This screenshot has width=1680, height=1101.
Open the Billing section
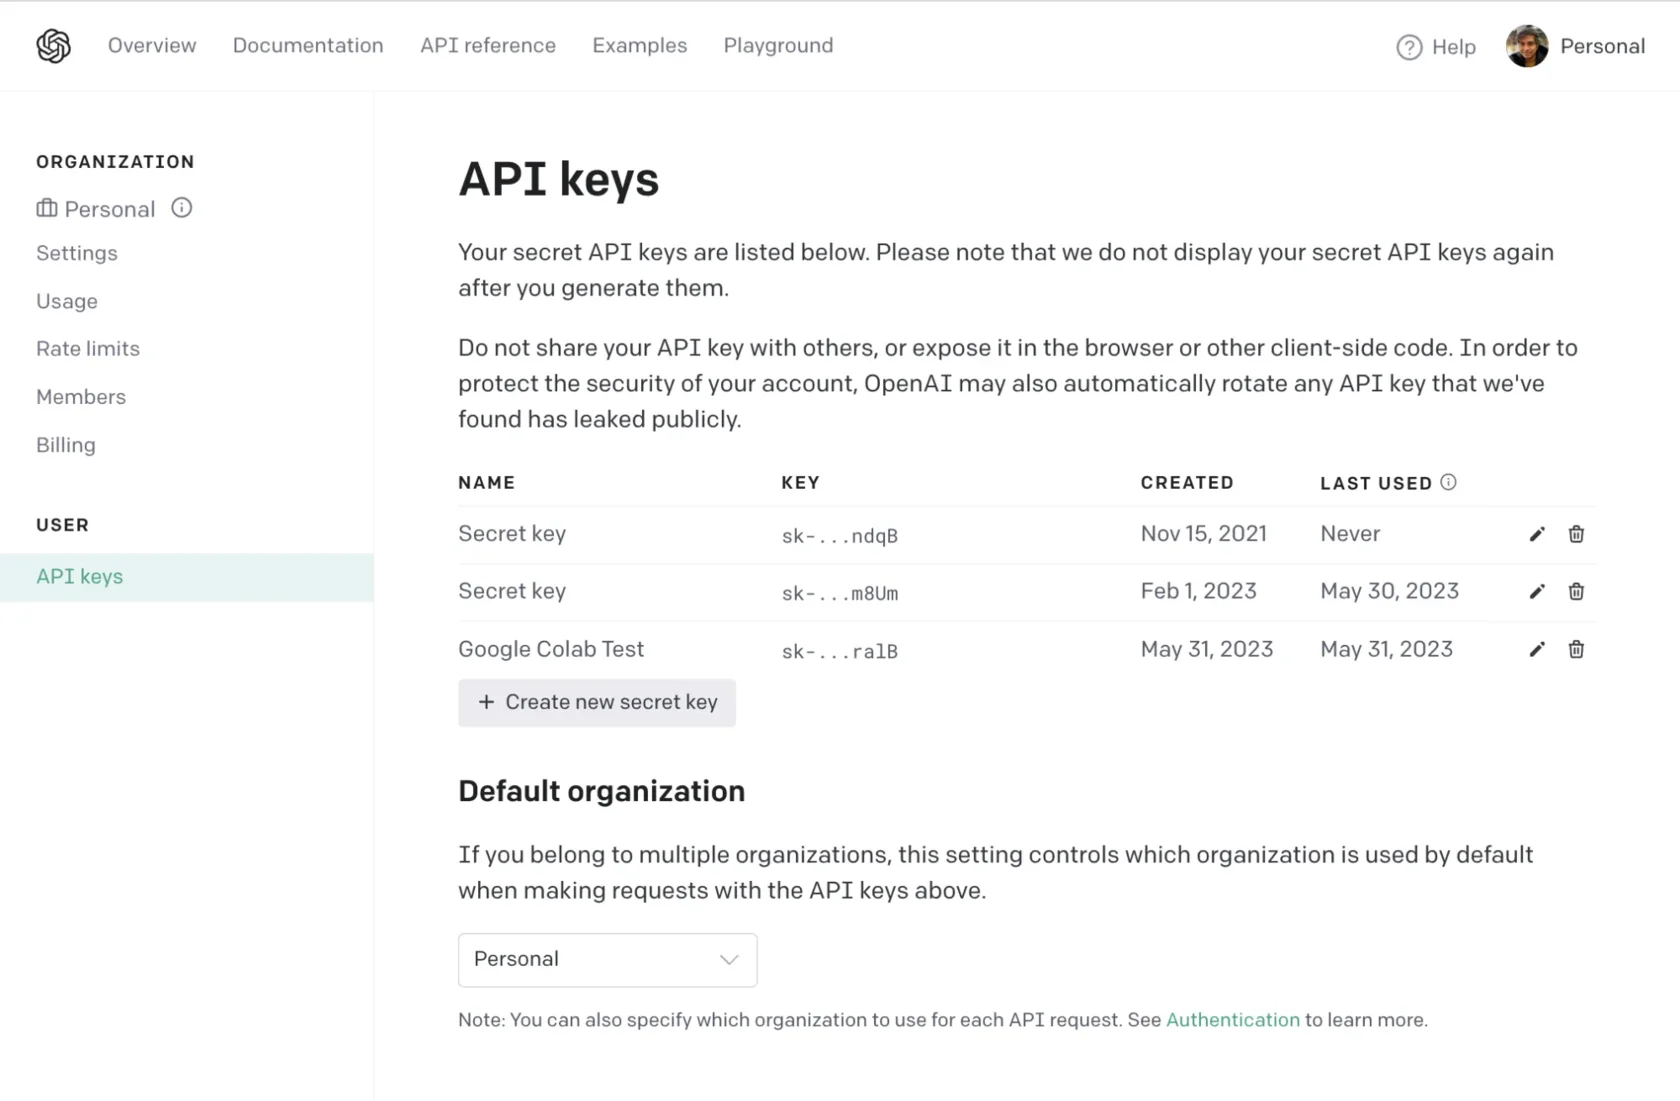pos(66,445)
